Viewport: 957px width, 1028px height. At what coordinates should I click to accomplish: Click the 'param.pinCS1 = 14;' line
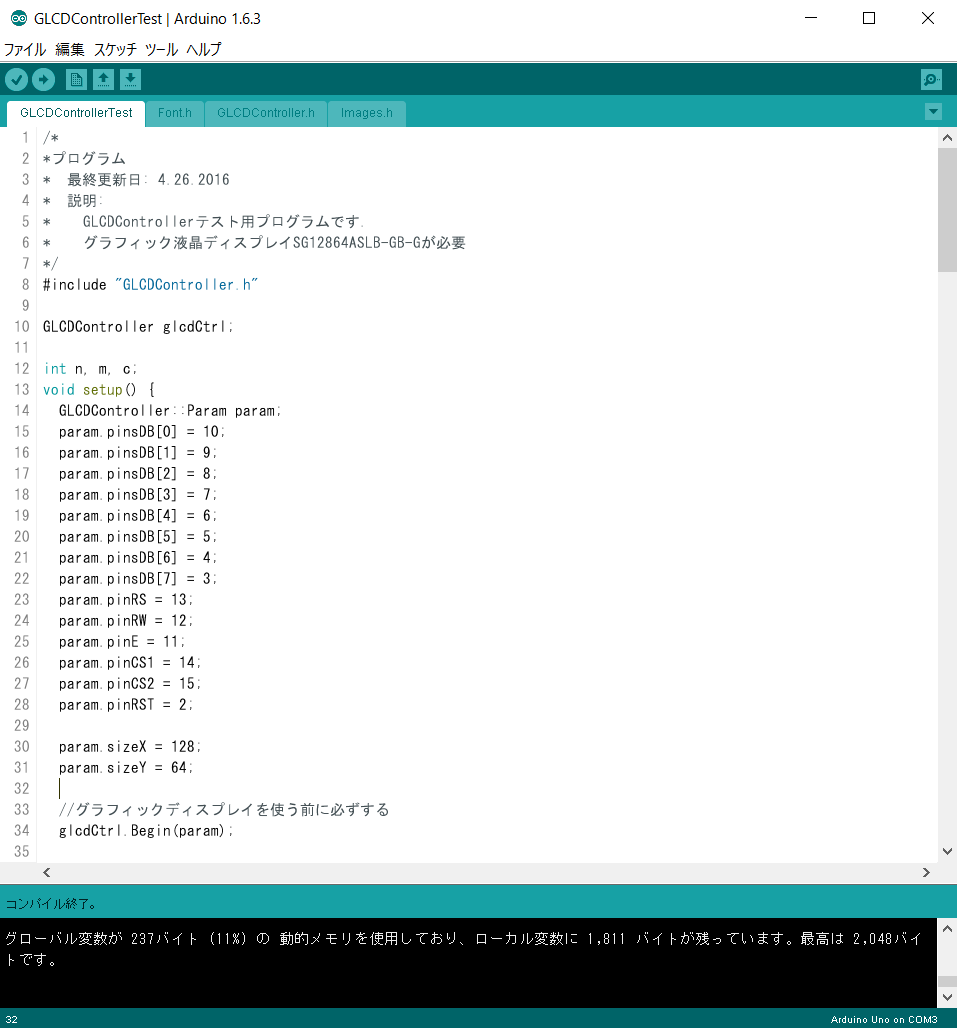(x=130, y=662)
